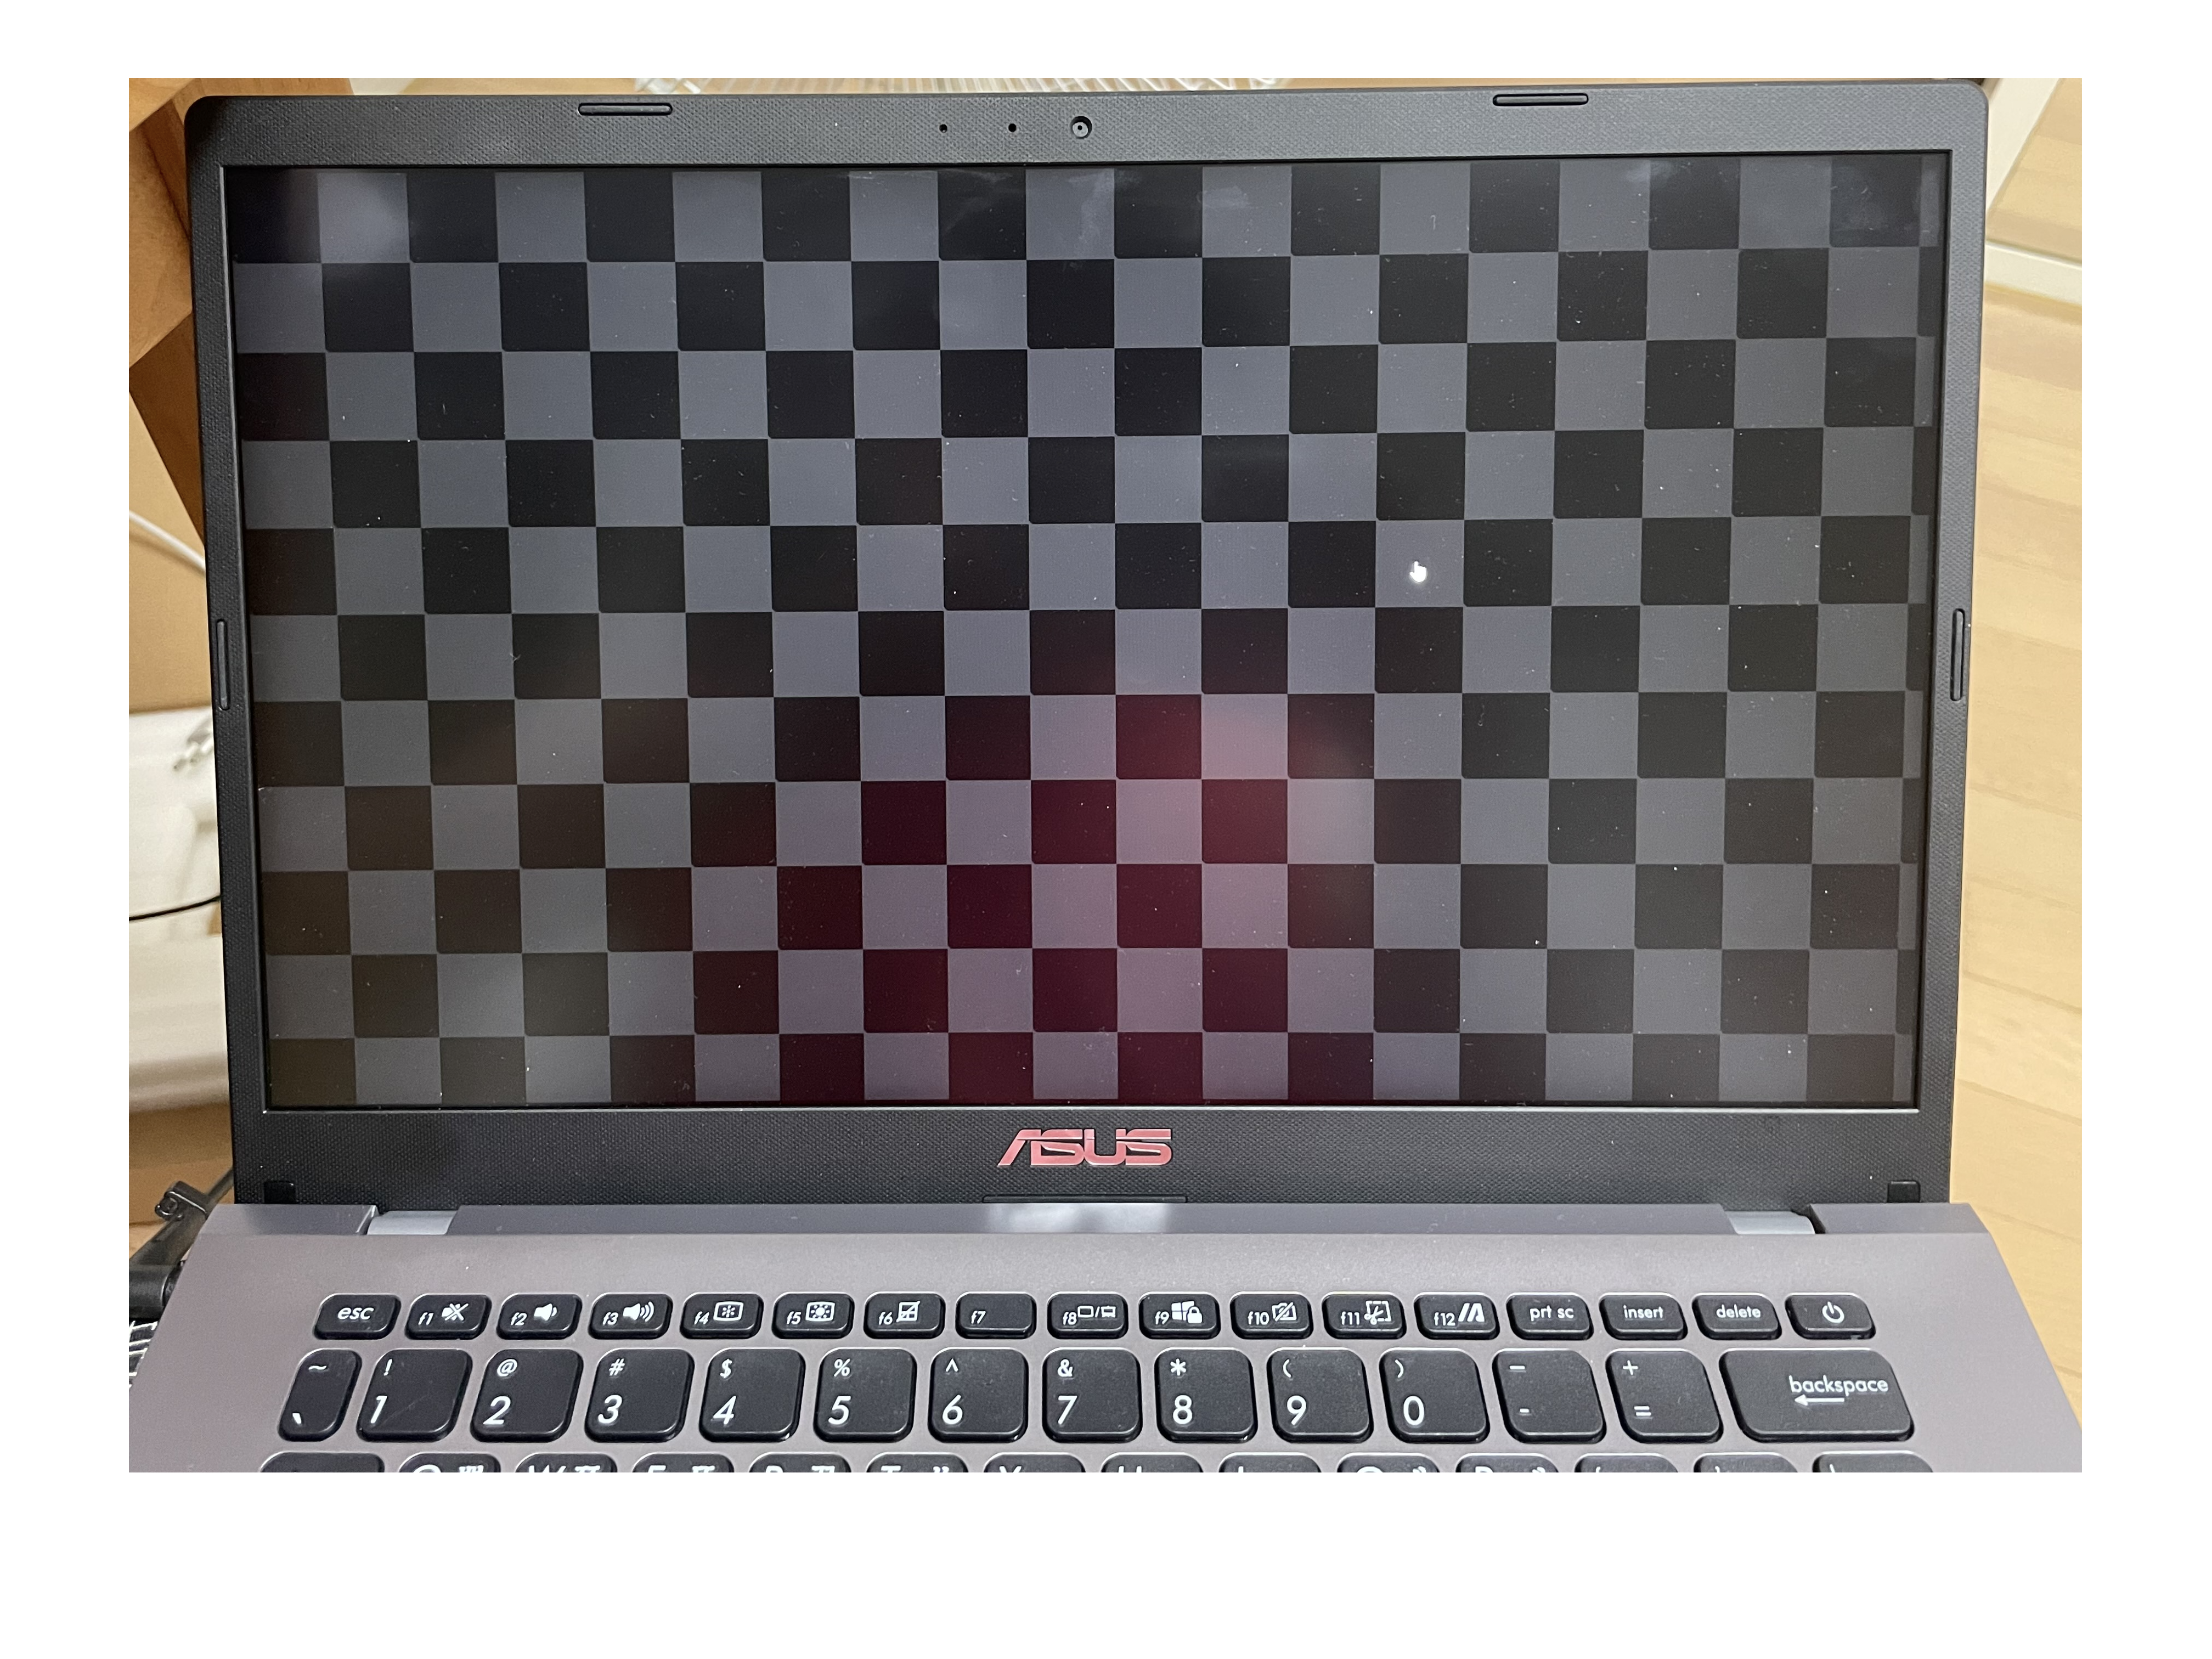Tap the power button key
The height and width of the screenshot is (1659, 2212).
1830,1315
